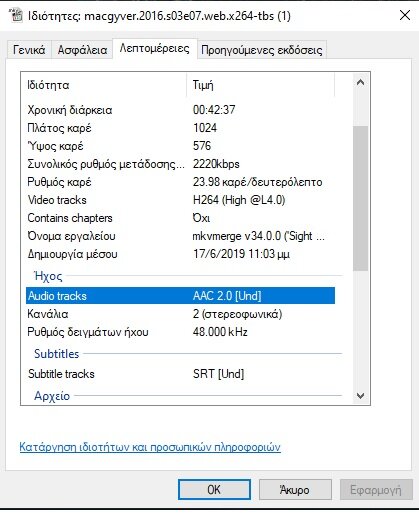Select the Λεπτομέρειες tab

tap(155, 49)
